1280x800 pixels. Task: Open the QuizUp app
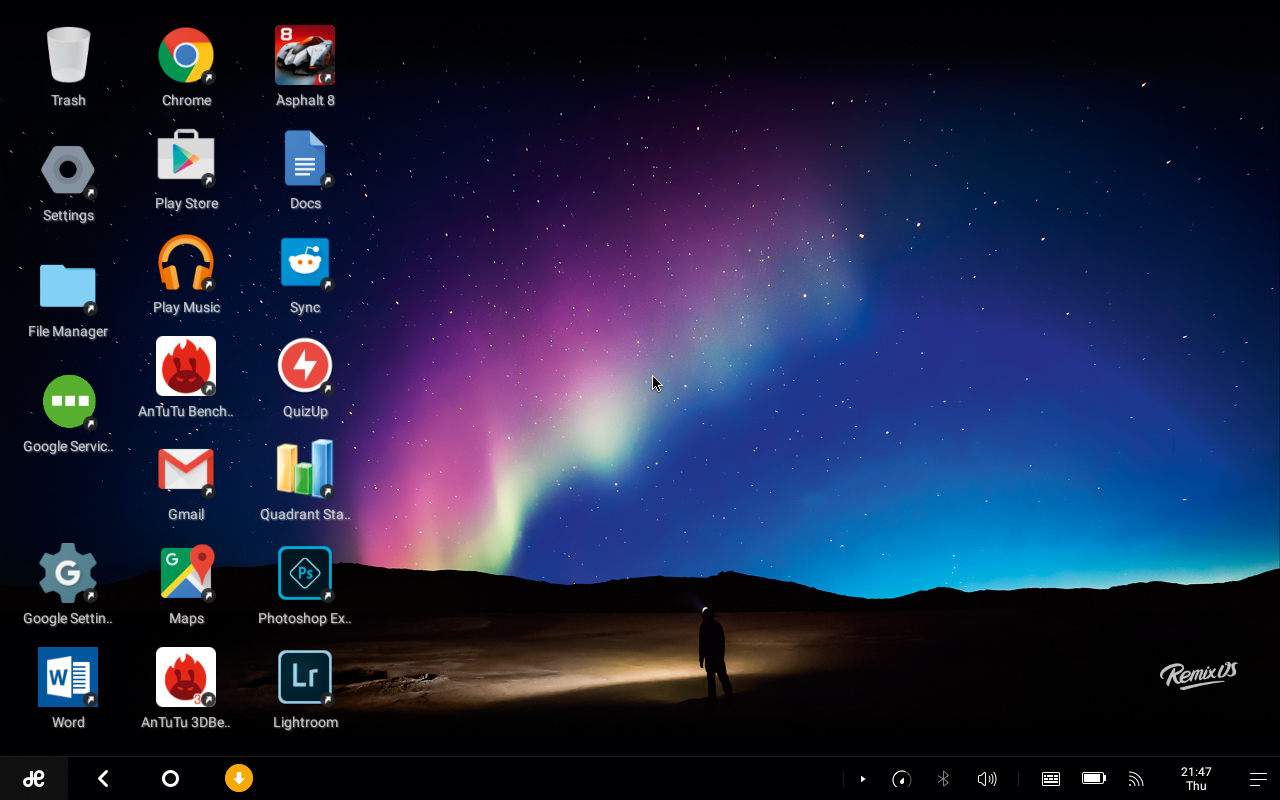[x=305, y=366]
